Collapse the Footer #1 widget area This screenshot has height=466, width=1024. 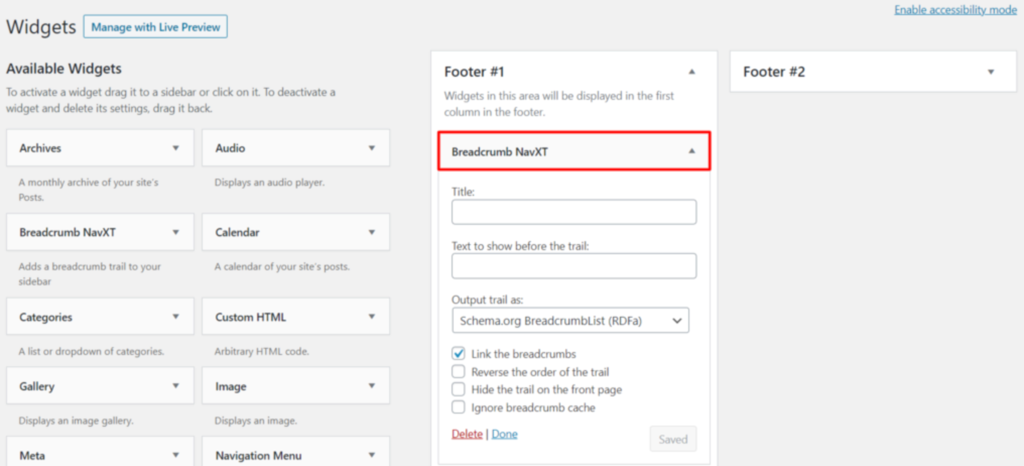pos(691,72)
